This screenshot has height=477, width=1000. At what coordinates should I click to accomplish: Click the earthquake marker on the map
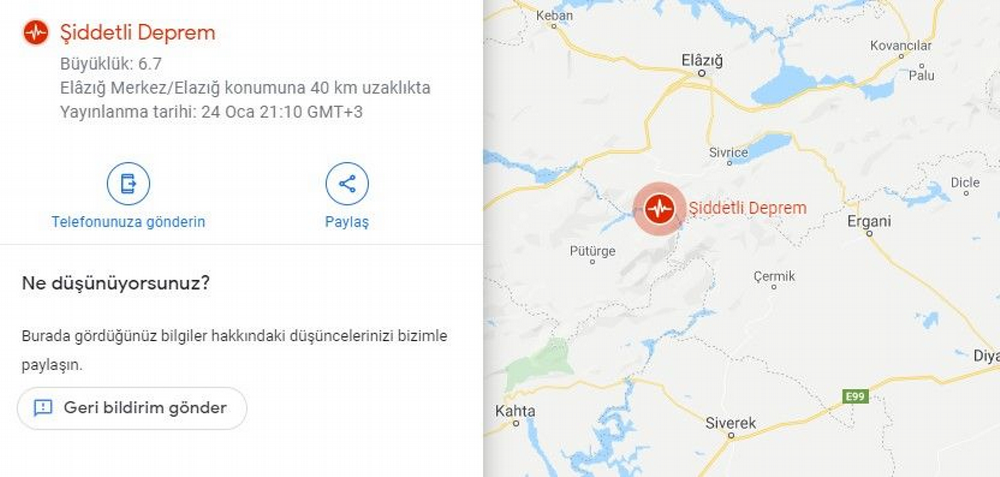tap(659, 208)
